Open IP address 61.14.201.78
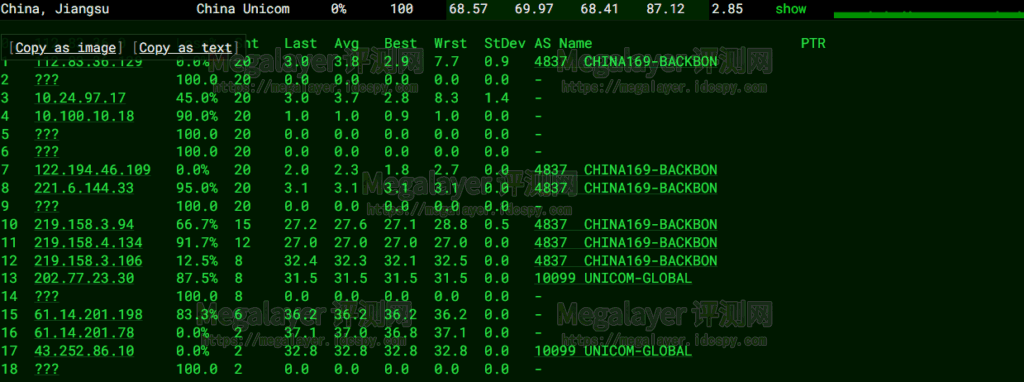 tap(84, 333)
